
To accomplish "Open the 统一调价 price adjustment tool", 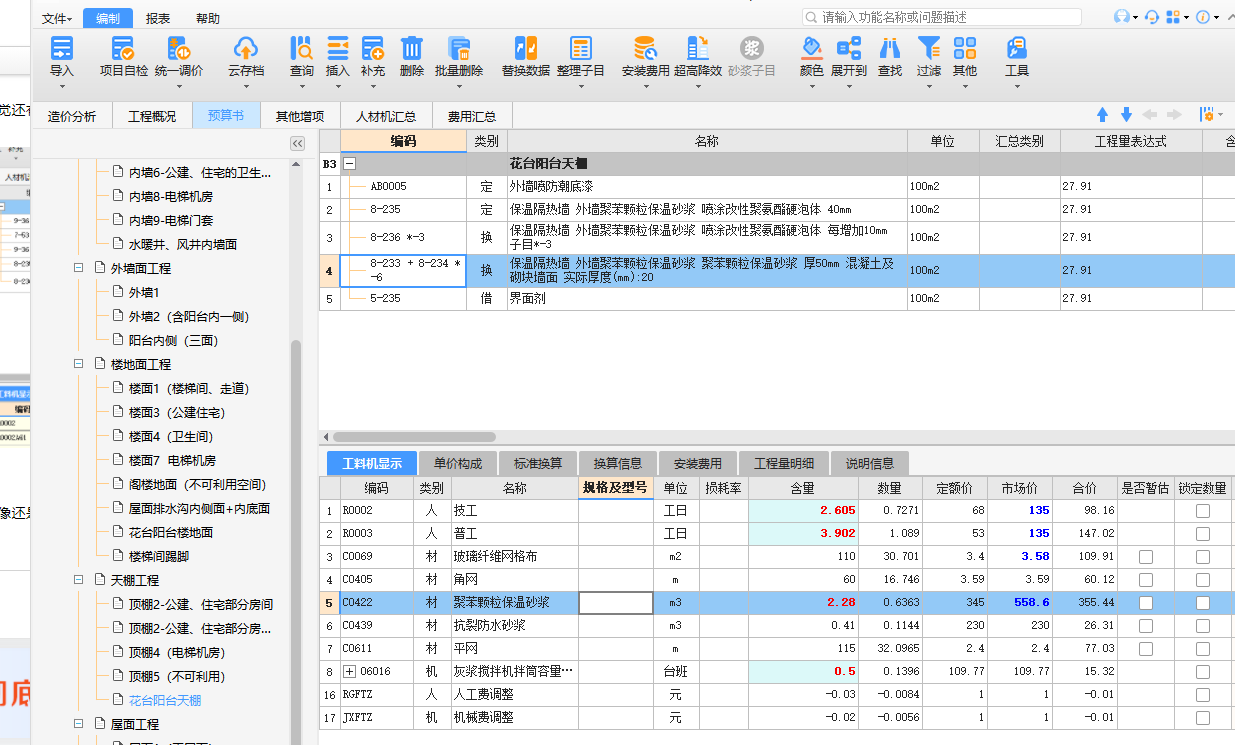I will [178, 48].
